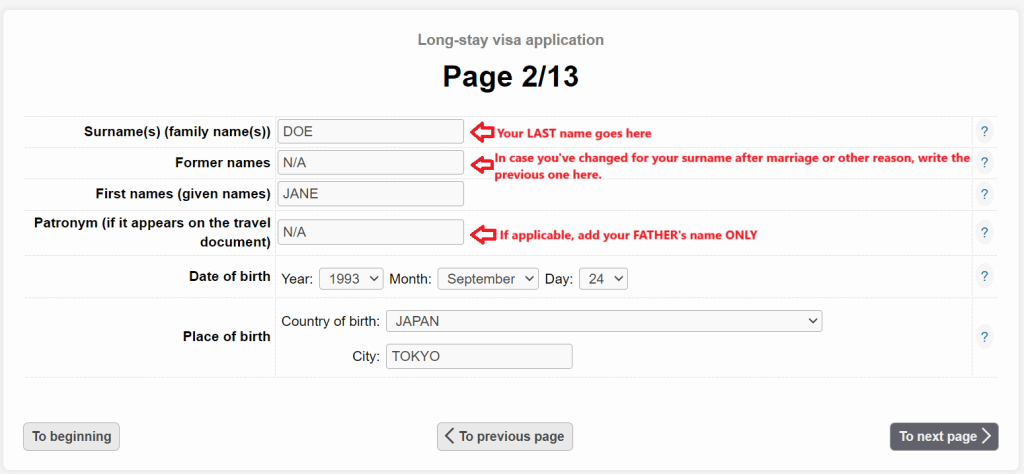
Task: Show help for Patronym field
Action: 984,232
